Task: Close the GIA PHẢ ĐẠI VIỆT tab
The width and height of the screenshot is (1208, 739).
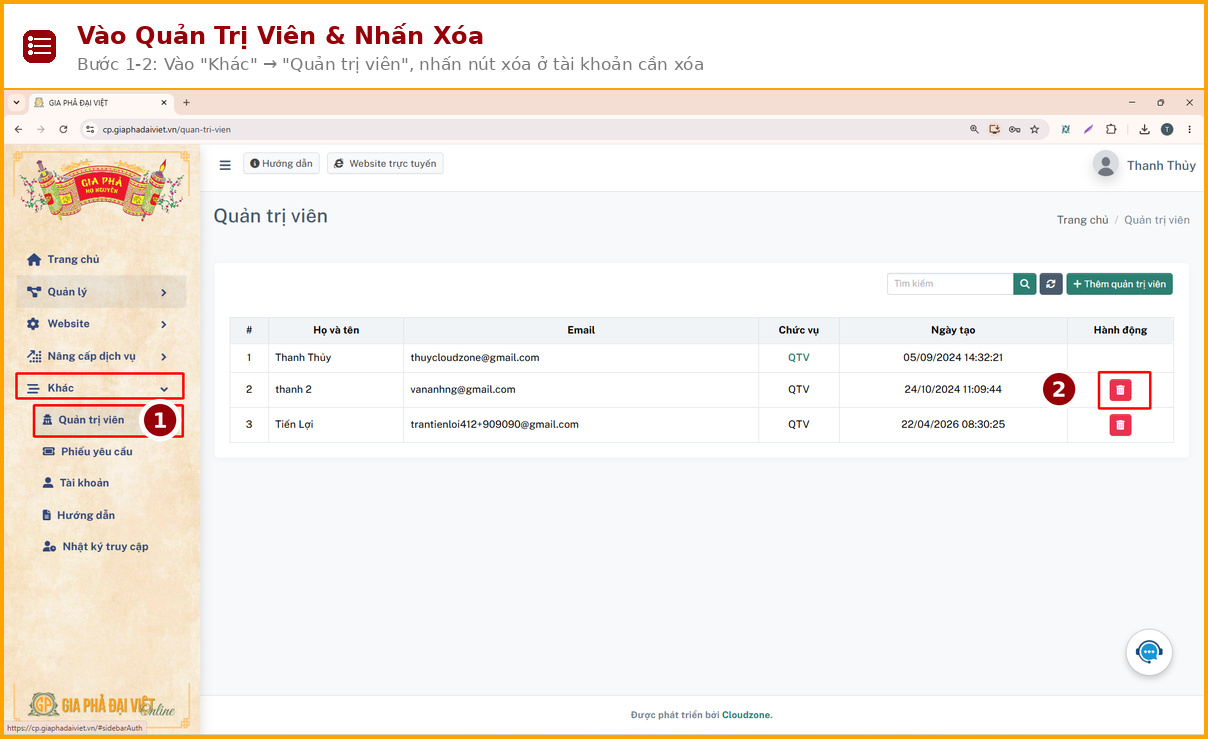Action: 164,102
